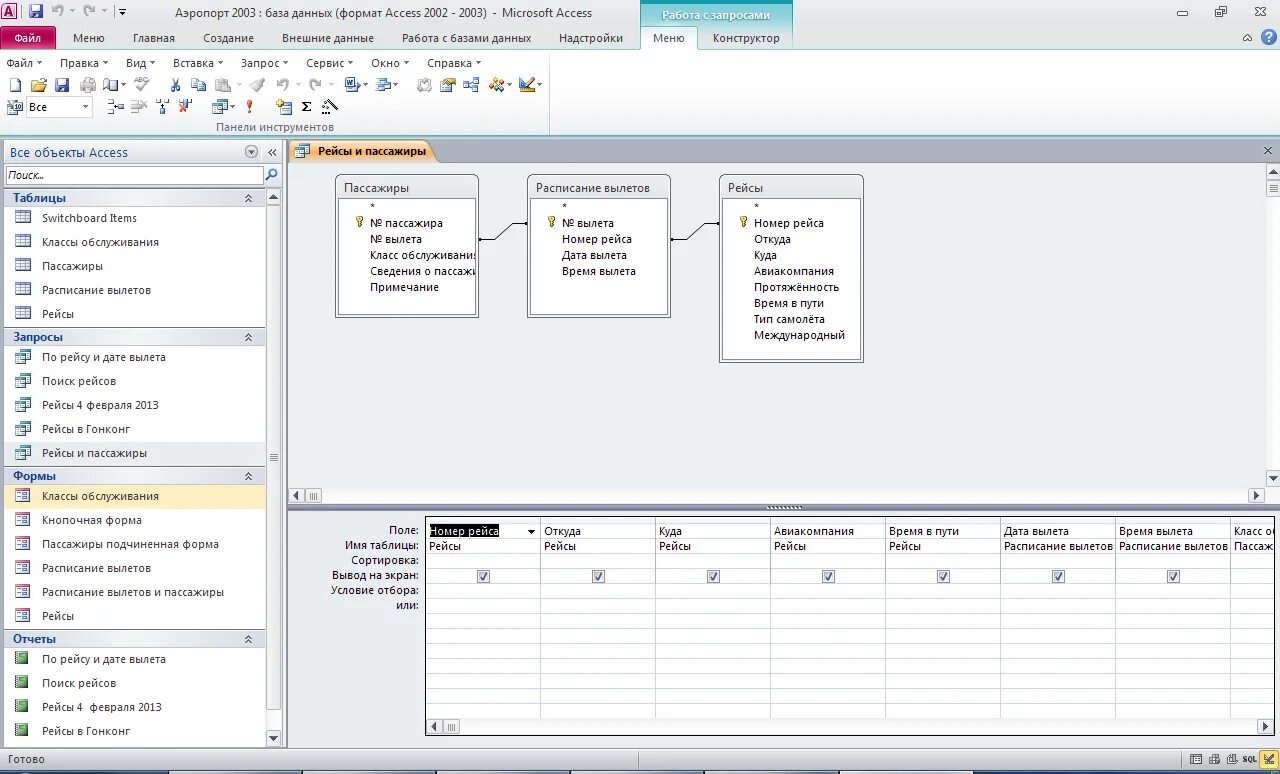The height and width of the screenshot is (774, 1280).
Task: Open the Relationships diagram toolbar icon
Action: (472, 85)
